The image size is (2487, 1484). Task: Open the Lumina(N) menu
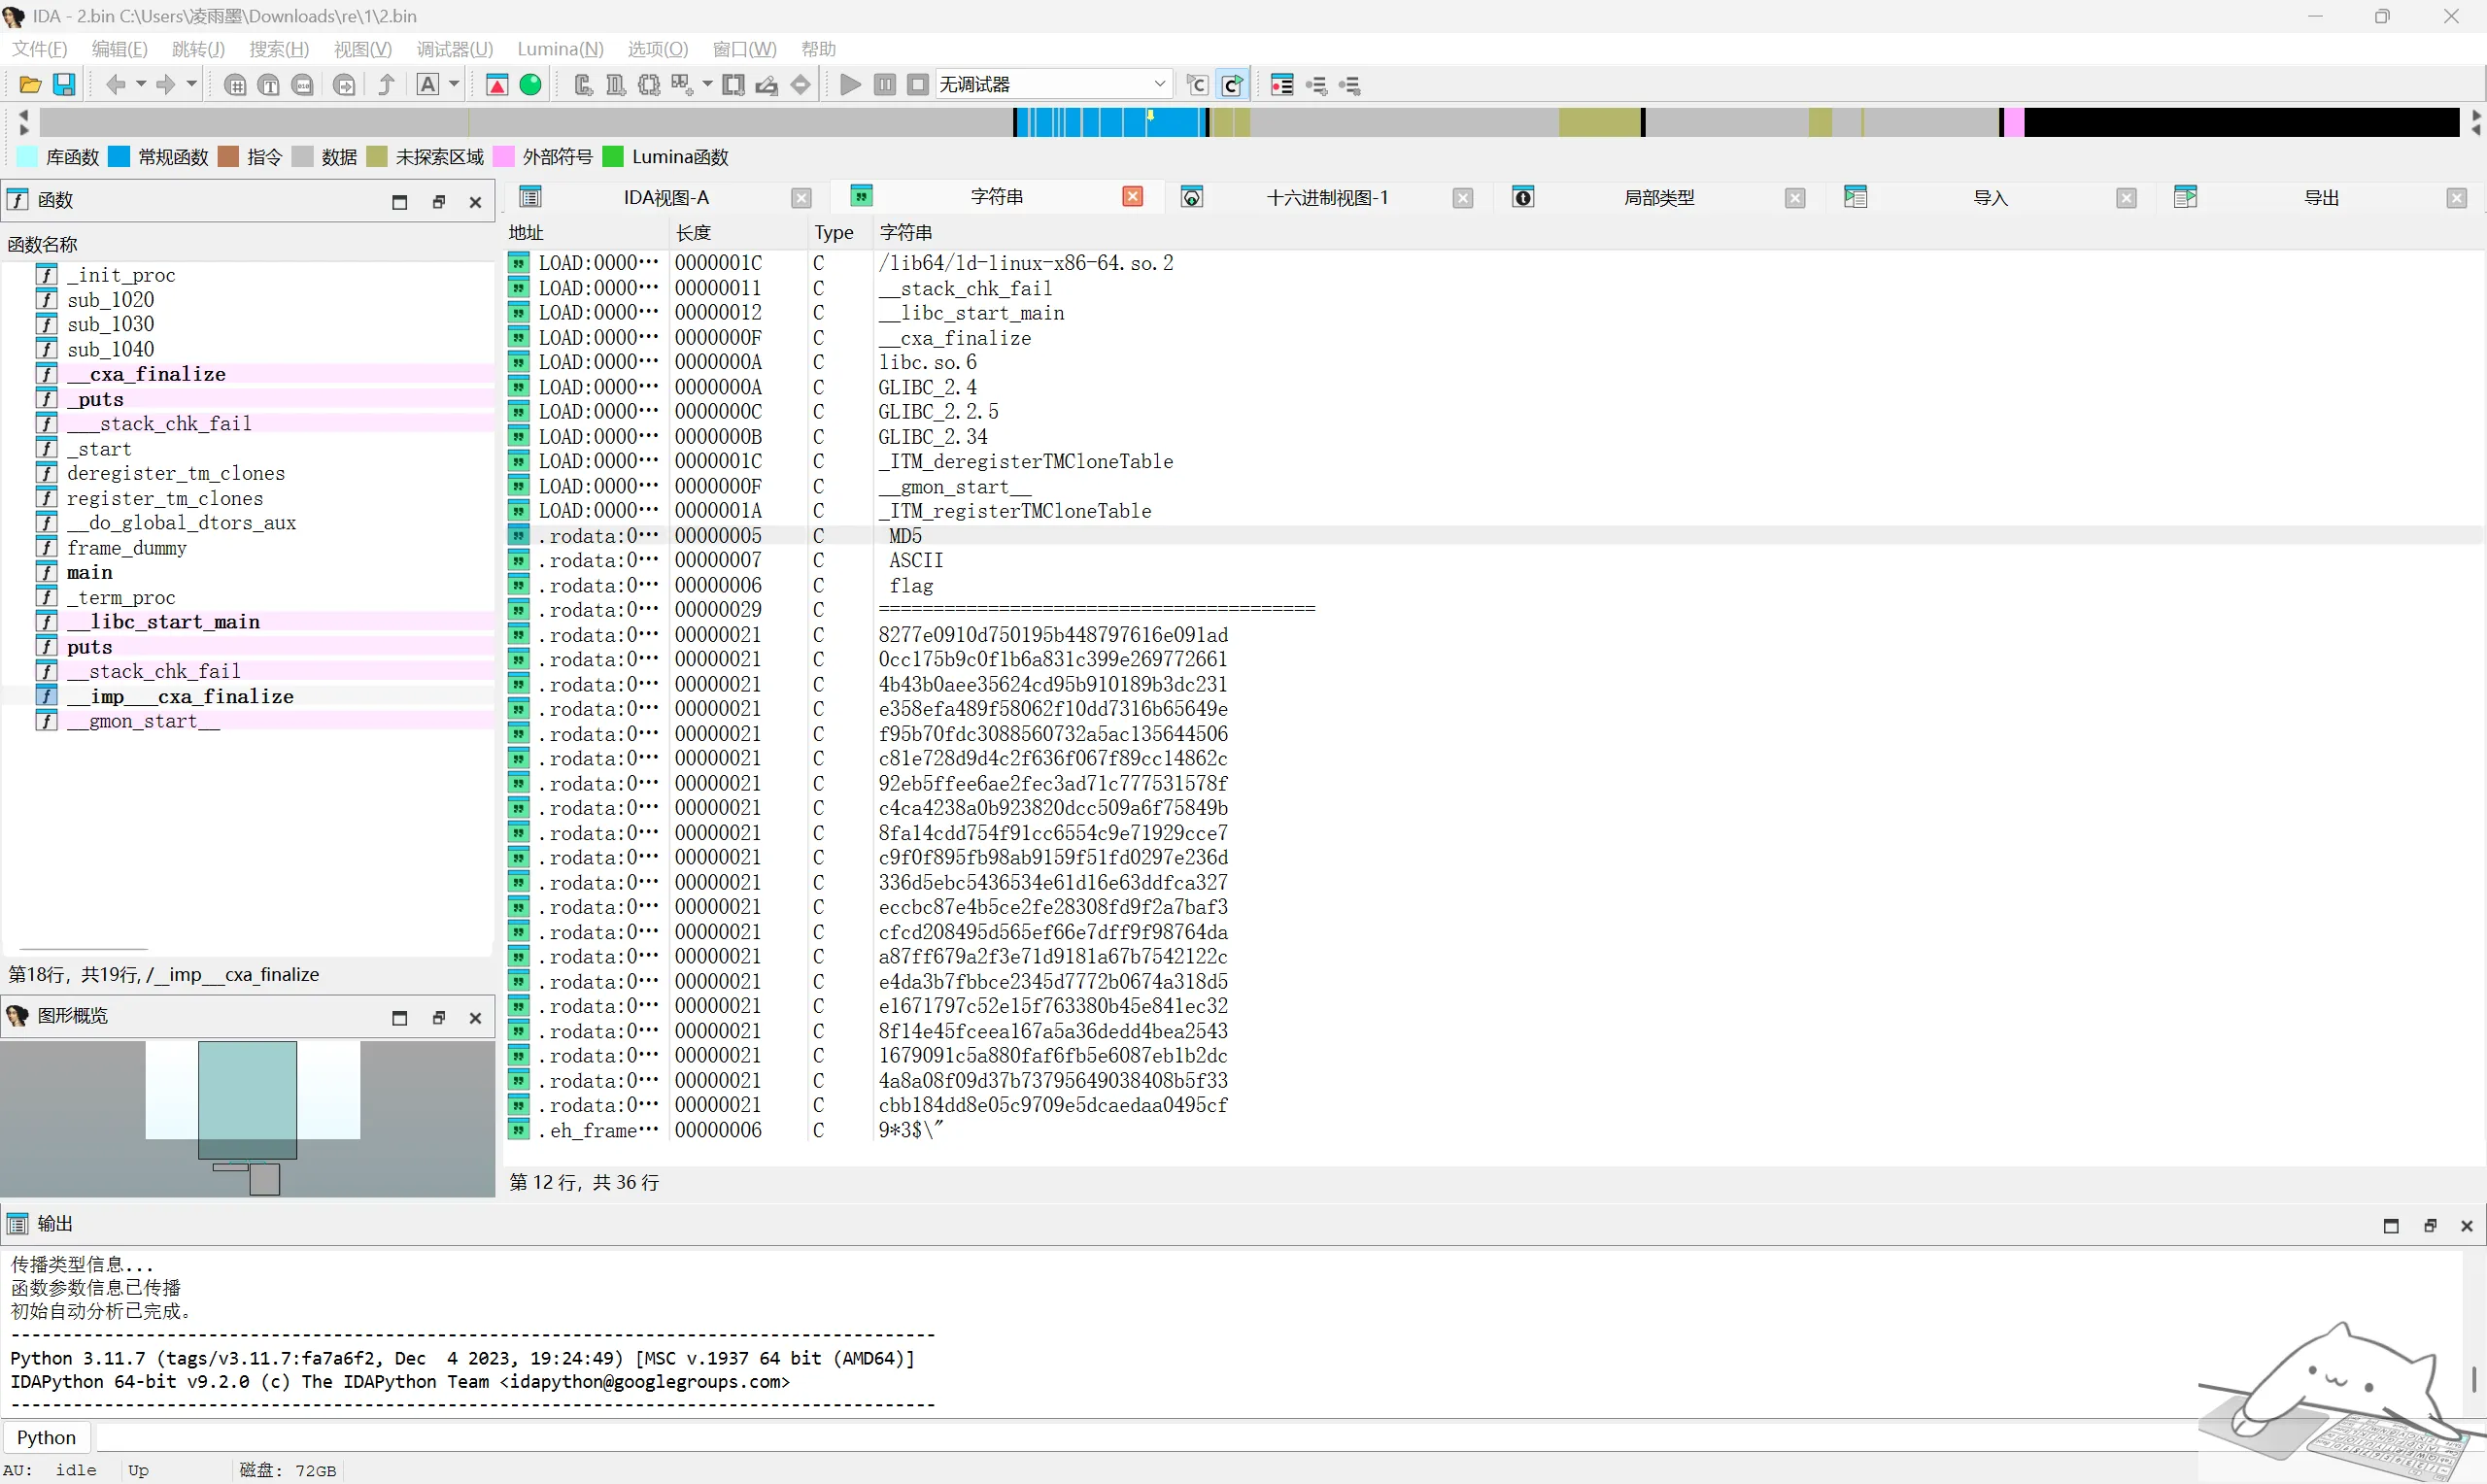coord(560,49)
